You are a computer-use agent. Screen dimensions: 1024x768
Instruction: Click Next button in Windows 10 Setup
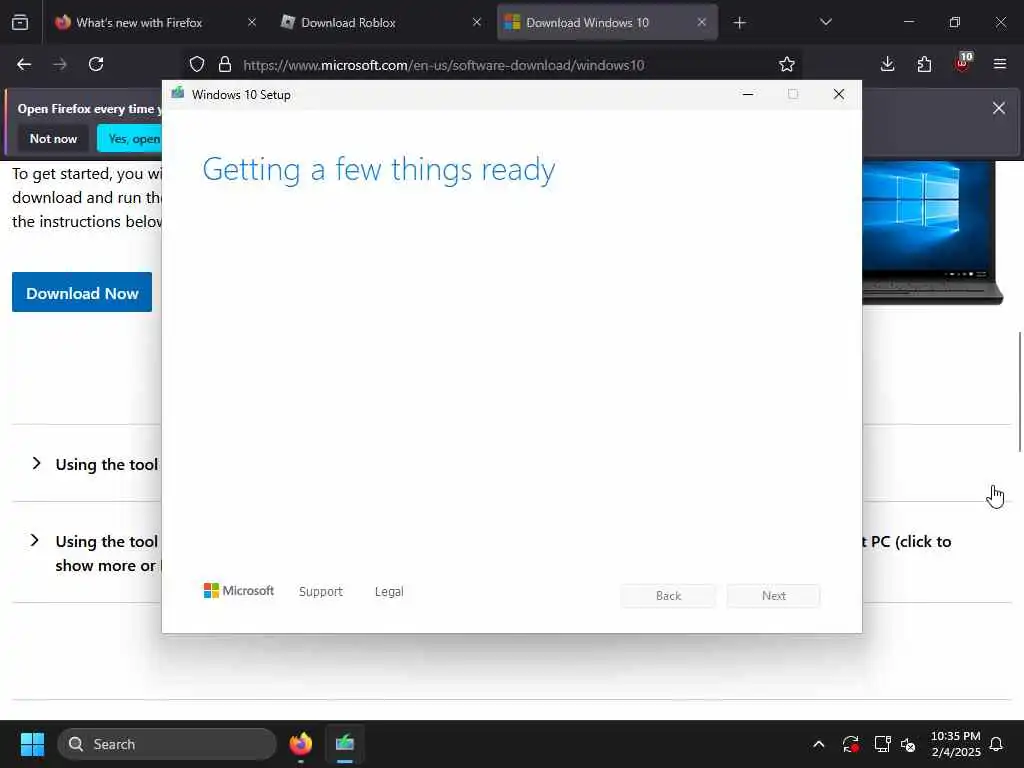(x=773, y=596)
